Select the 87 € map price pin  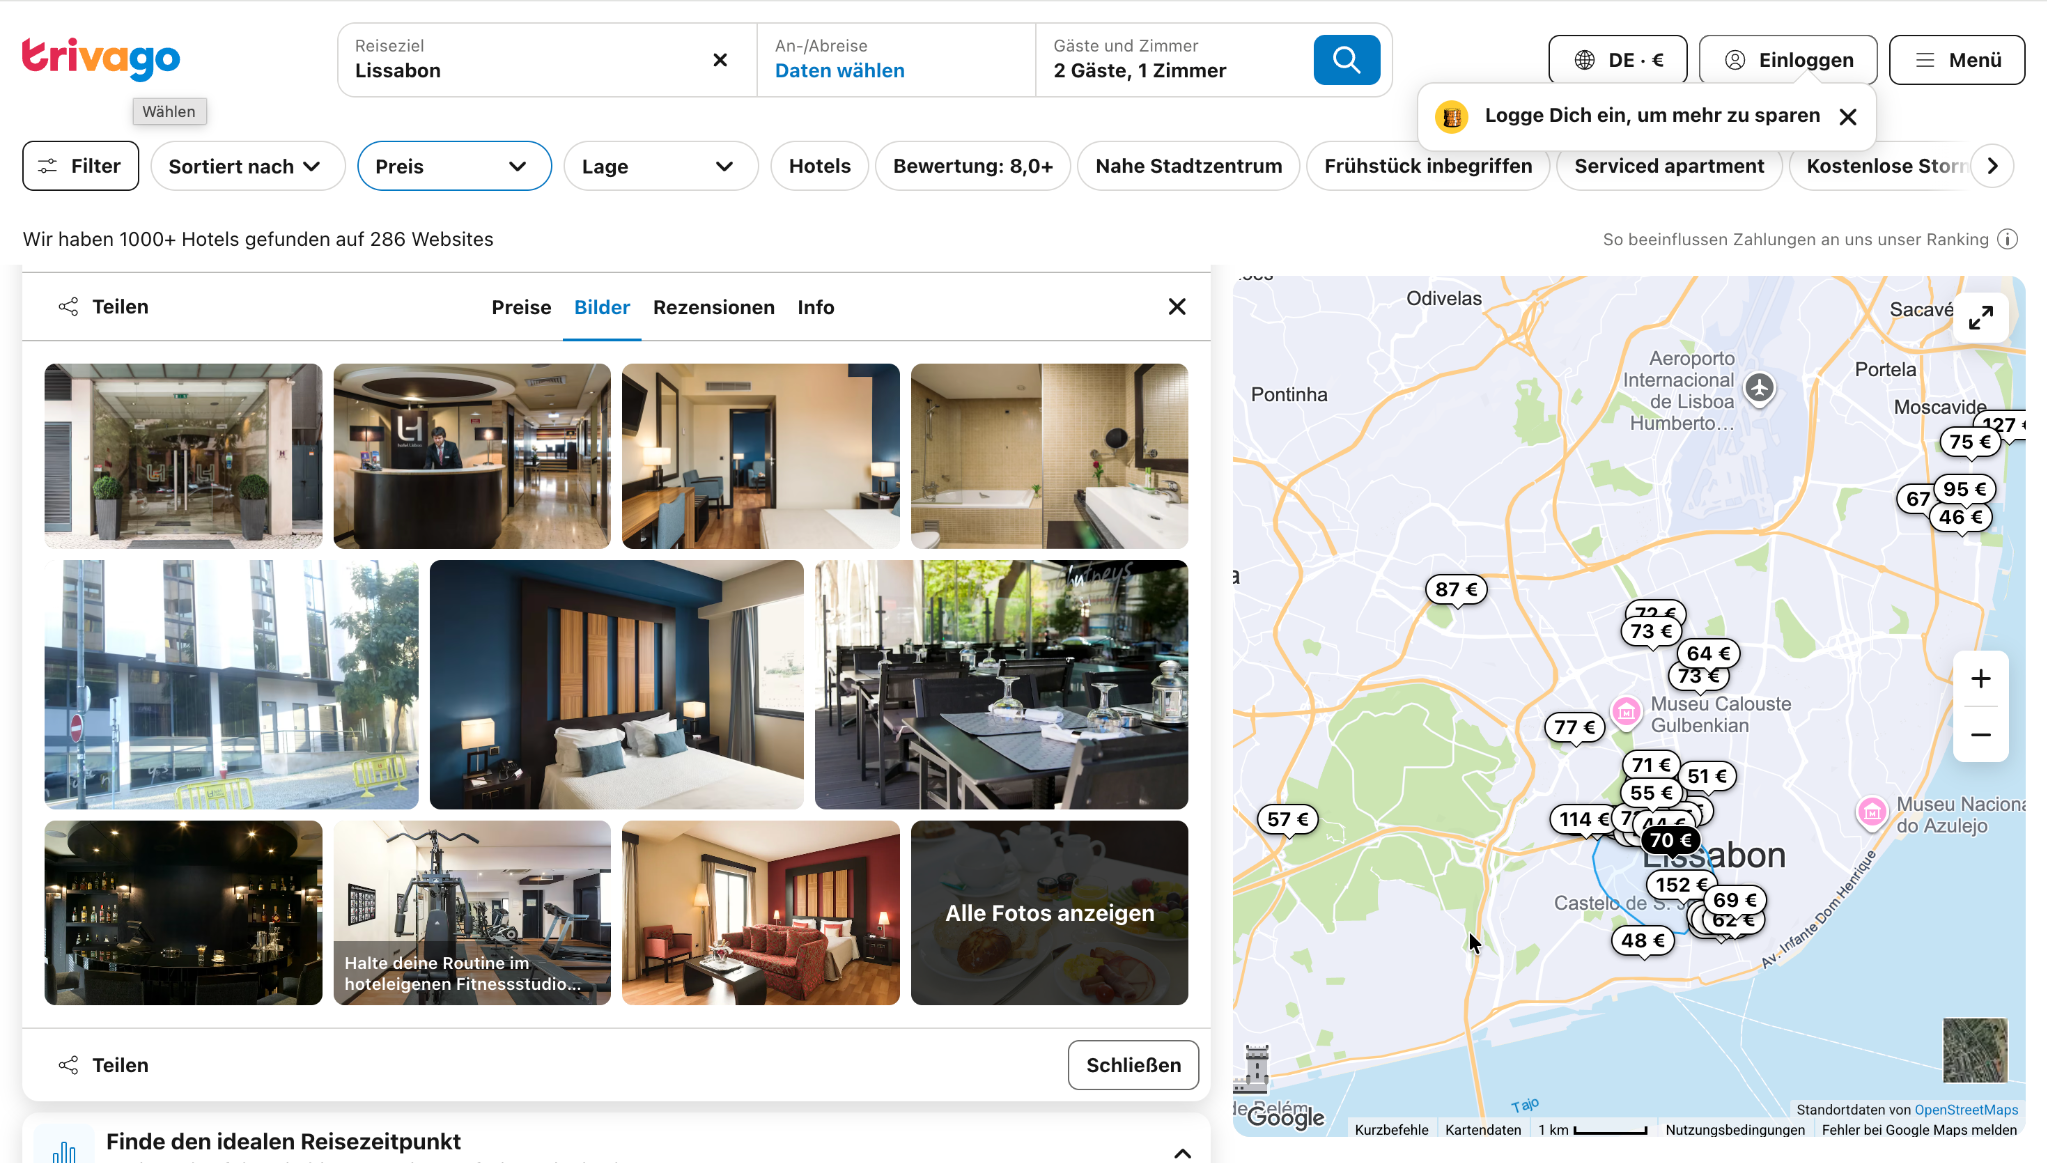[1456, 590]
